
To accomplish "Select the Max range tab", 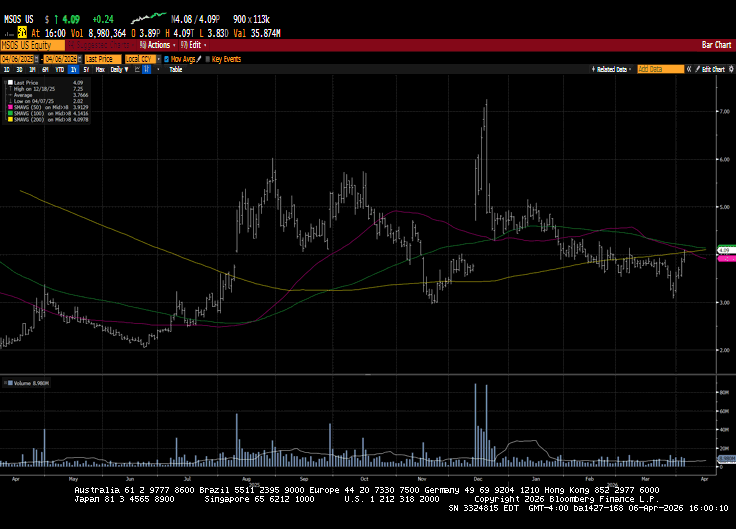I will coord(100,69).
